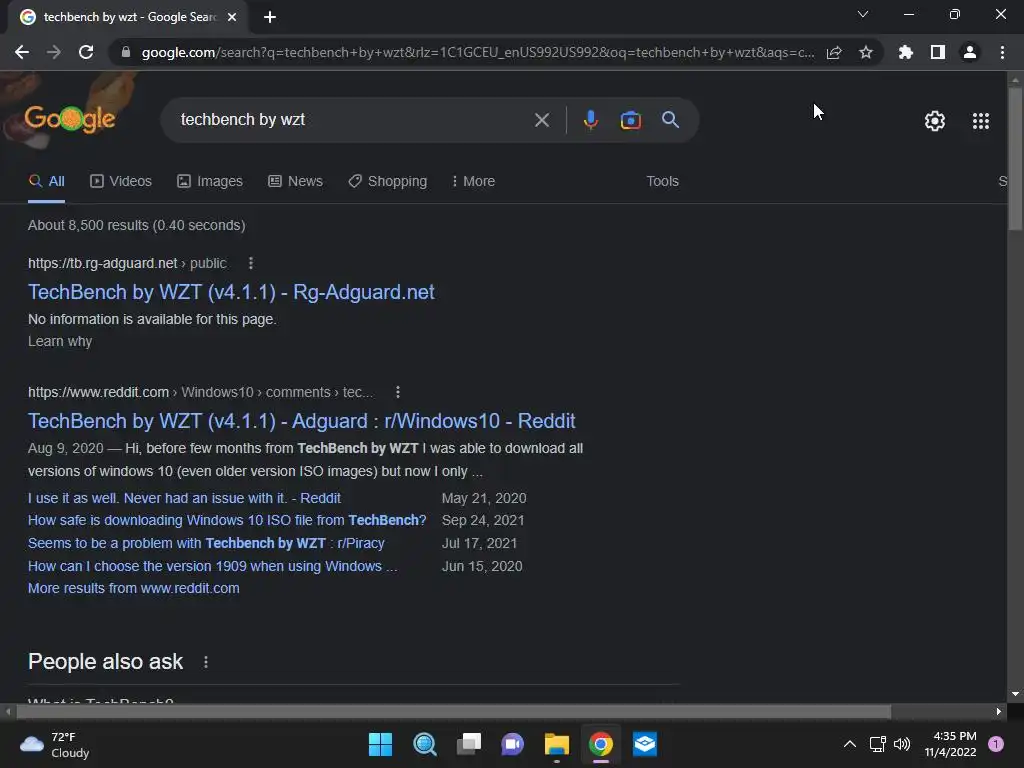Viewport: 1024px width, 768px height.
Task: Open People also ask options menu
Action: 206,662
